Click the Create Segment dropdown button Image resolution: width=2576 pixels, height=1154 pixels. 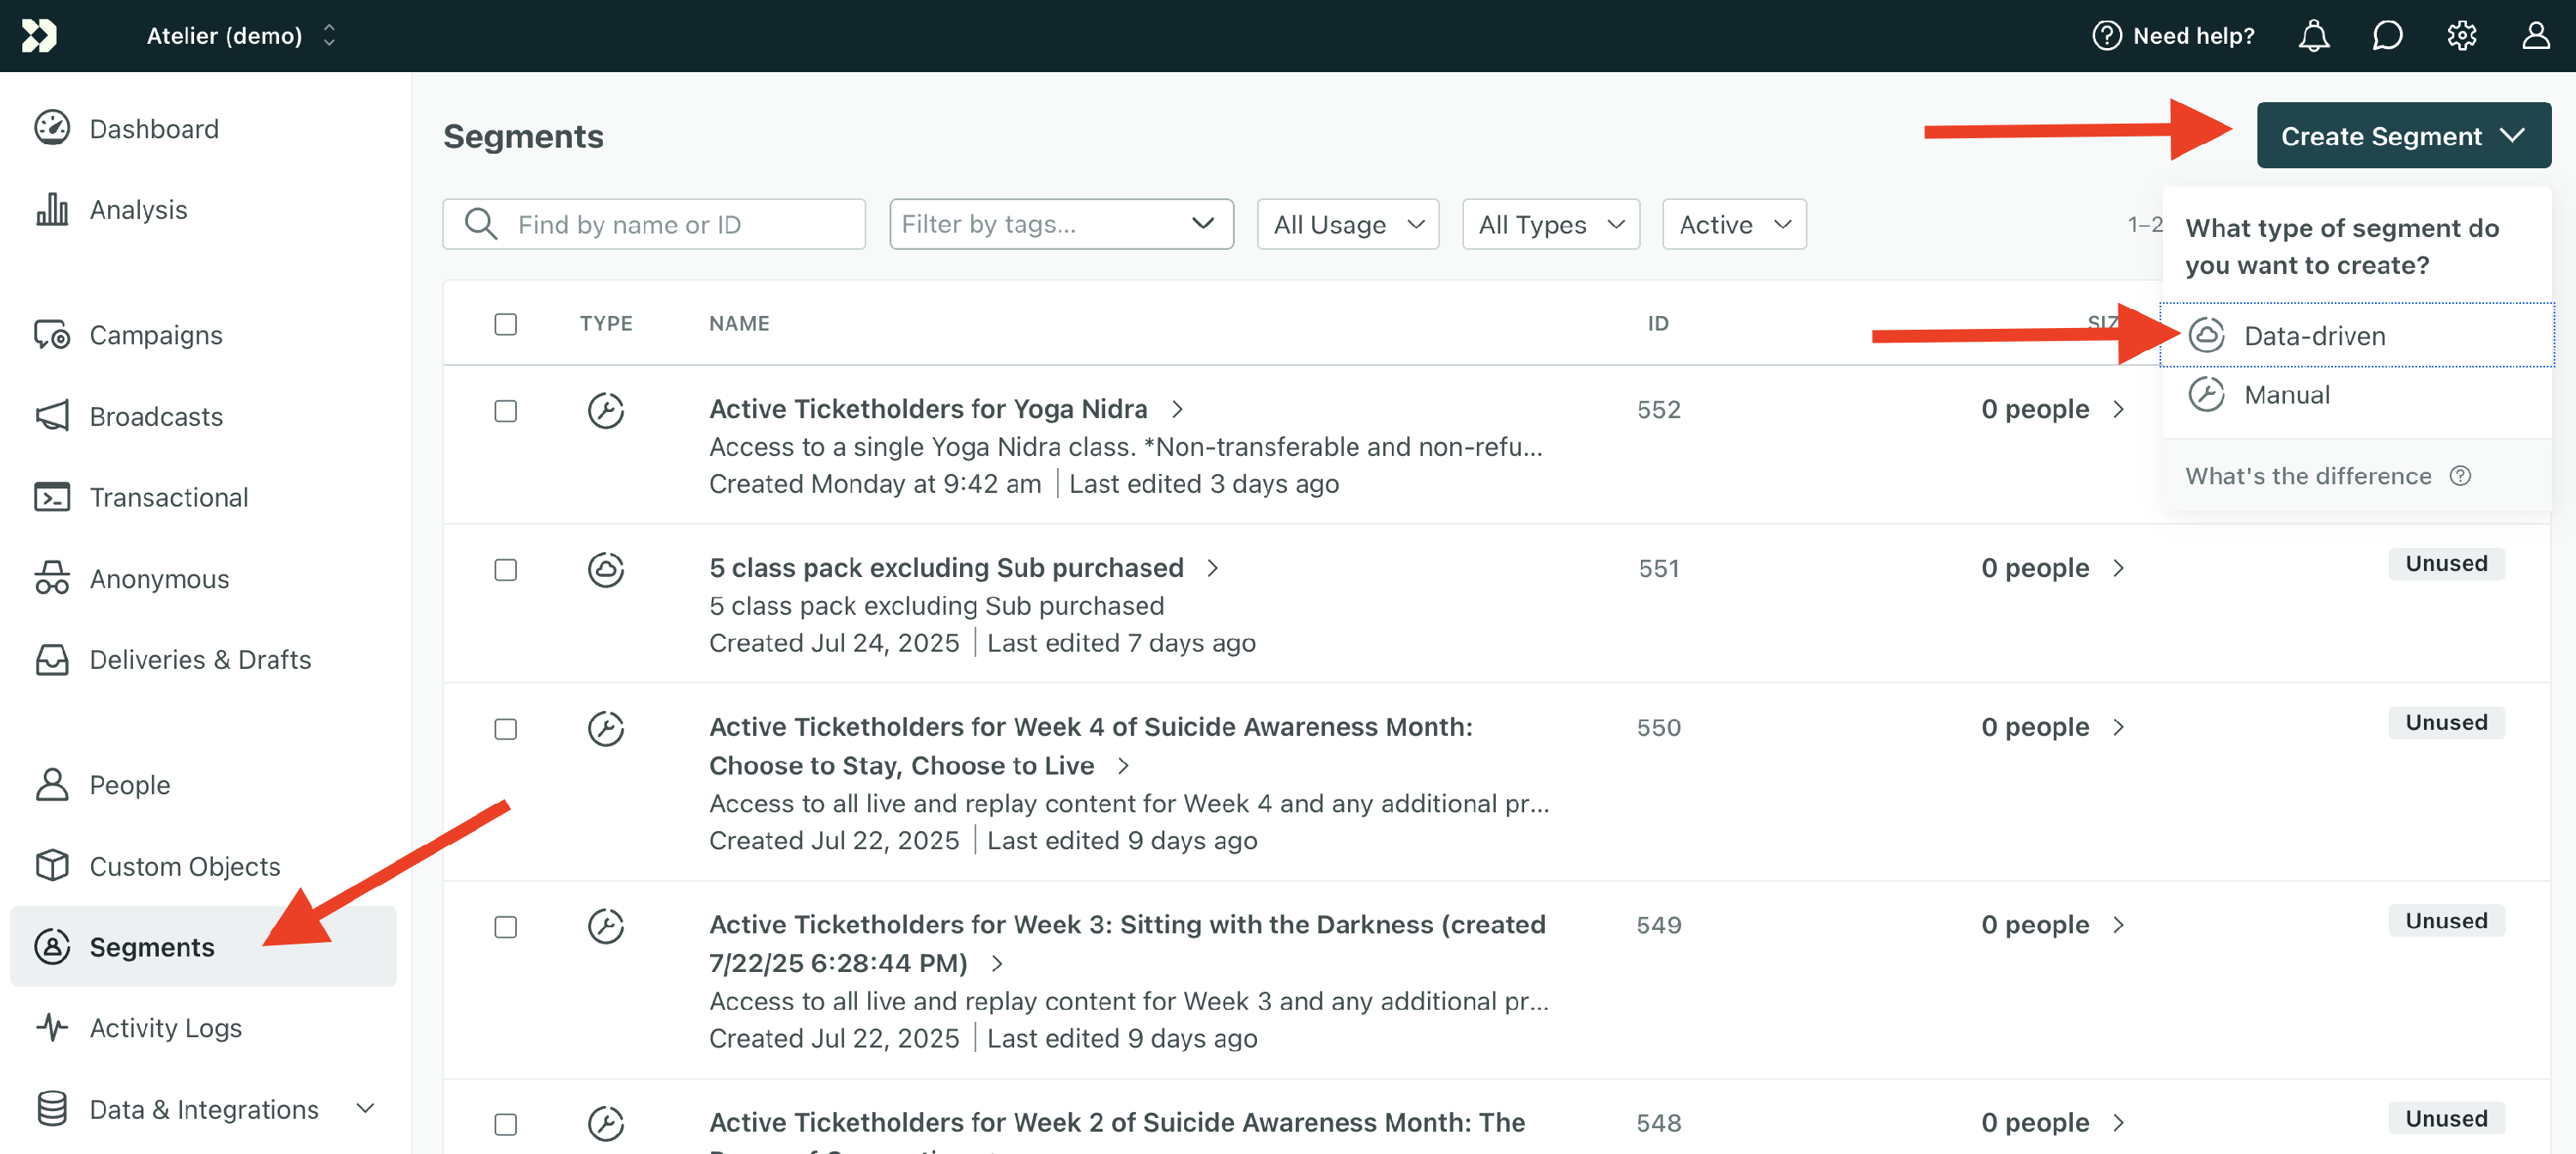pos(2403,135)
